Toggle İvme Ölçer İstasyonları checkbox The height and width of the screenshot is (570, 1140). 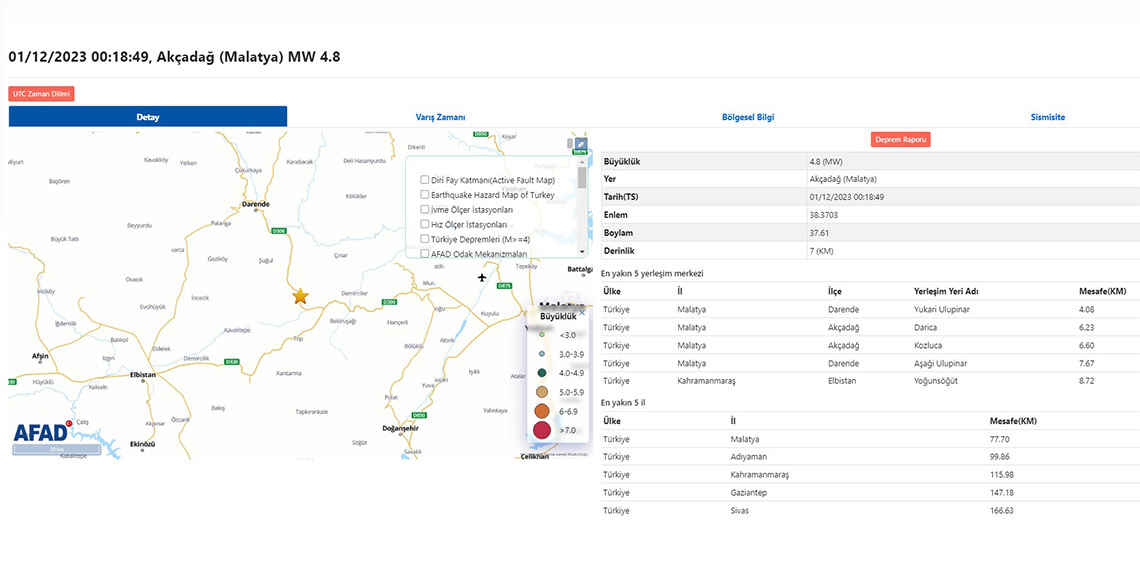(x=425, y=210)
